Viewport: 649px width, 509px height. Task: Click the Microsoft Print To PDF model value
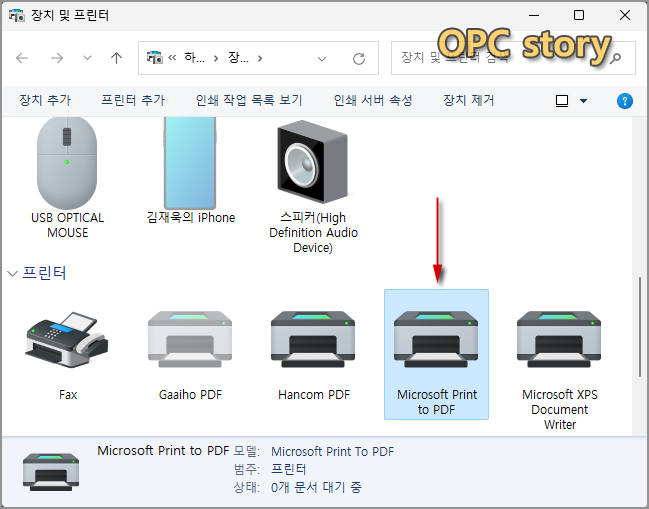[332, 451]
